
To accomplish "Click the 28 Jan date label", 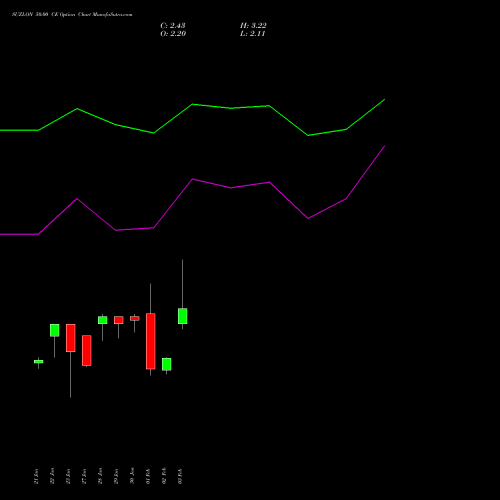I will [x=100, y=476].
